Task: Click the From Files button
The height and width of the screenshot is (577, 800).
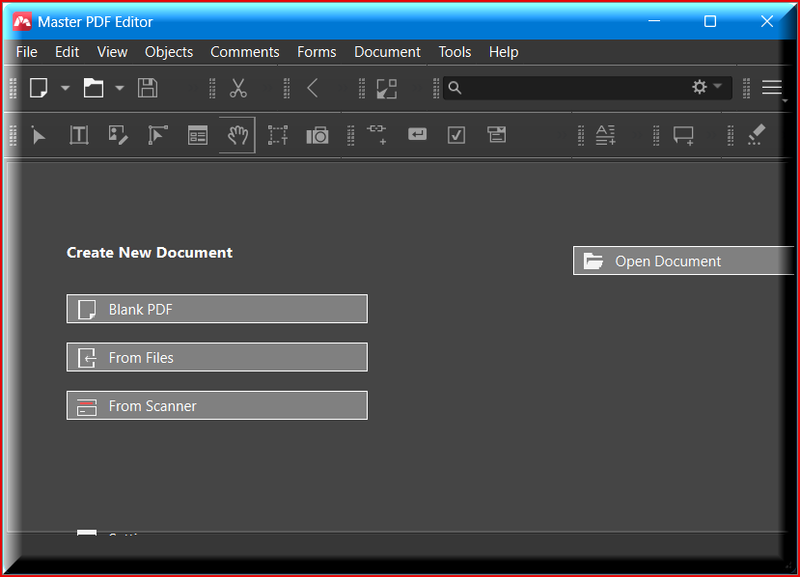Action: [217, 358]
